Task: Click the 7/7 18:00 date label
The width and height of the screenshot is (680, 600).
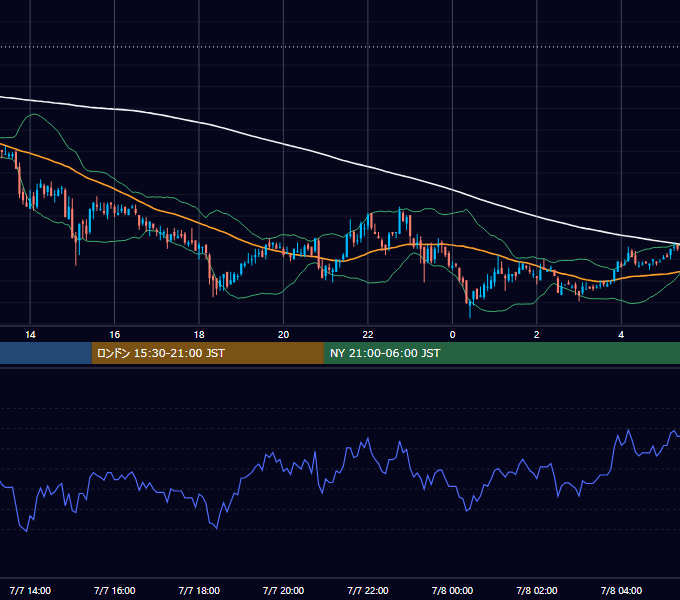Action: tap(199, 590)
